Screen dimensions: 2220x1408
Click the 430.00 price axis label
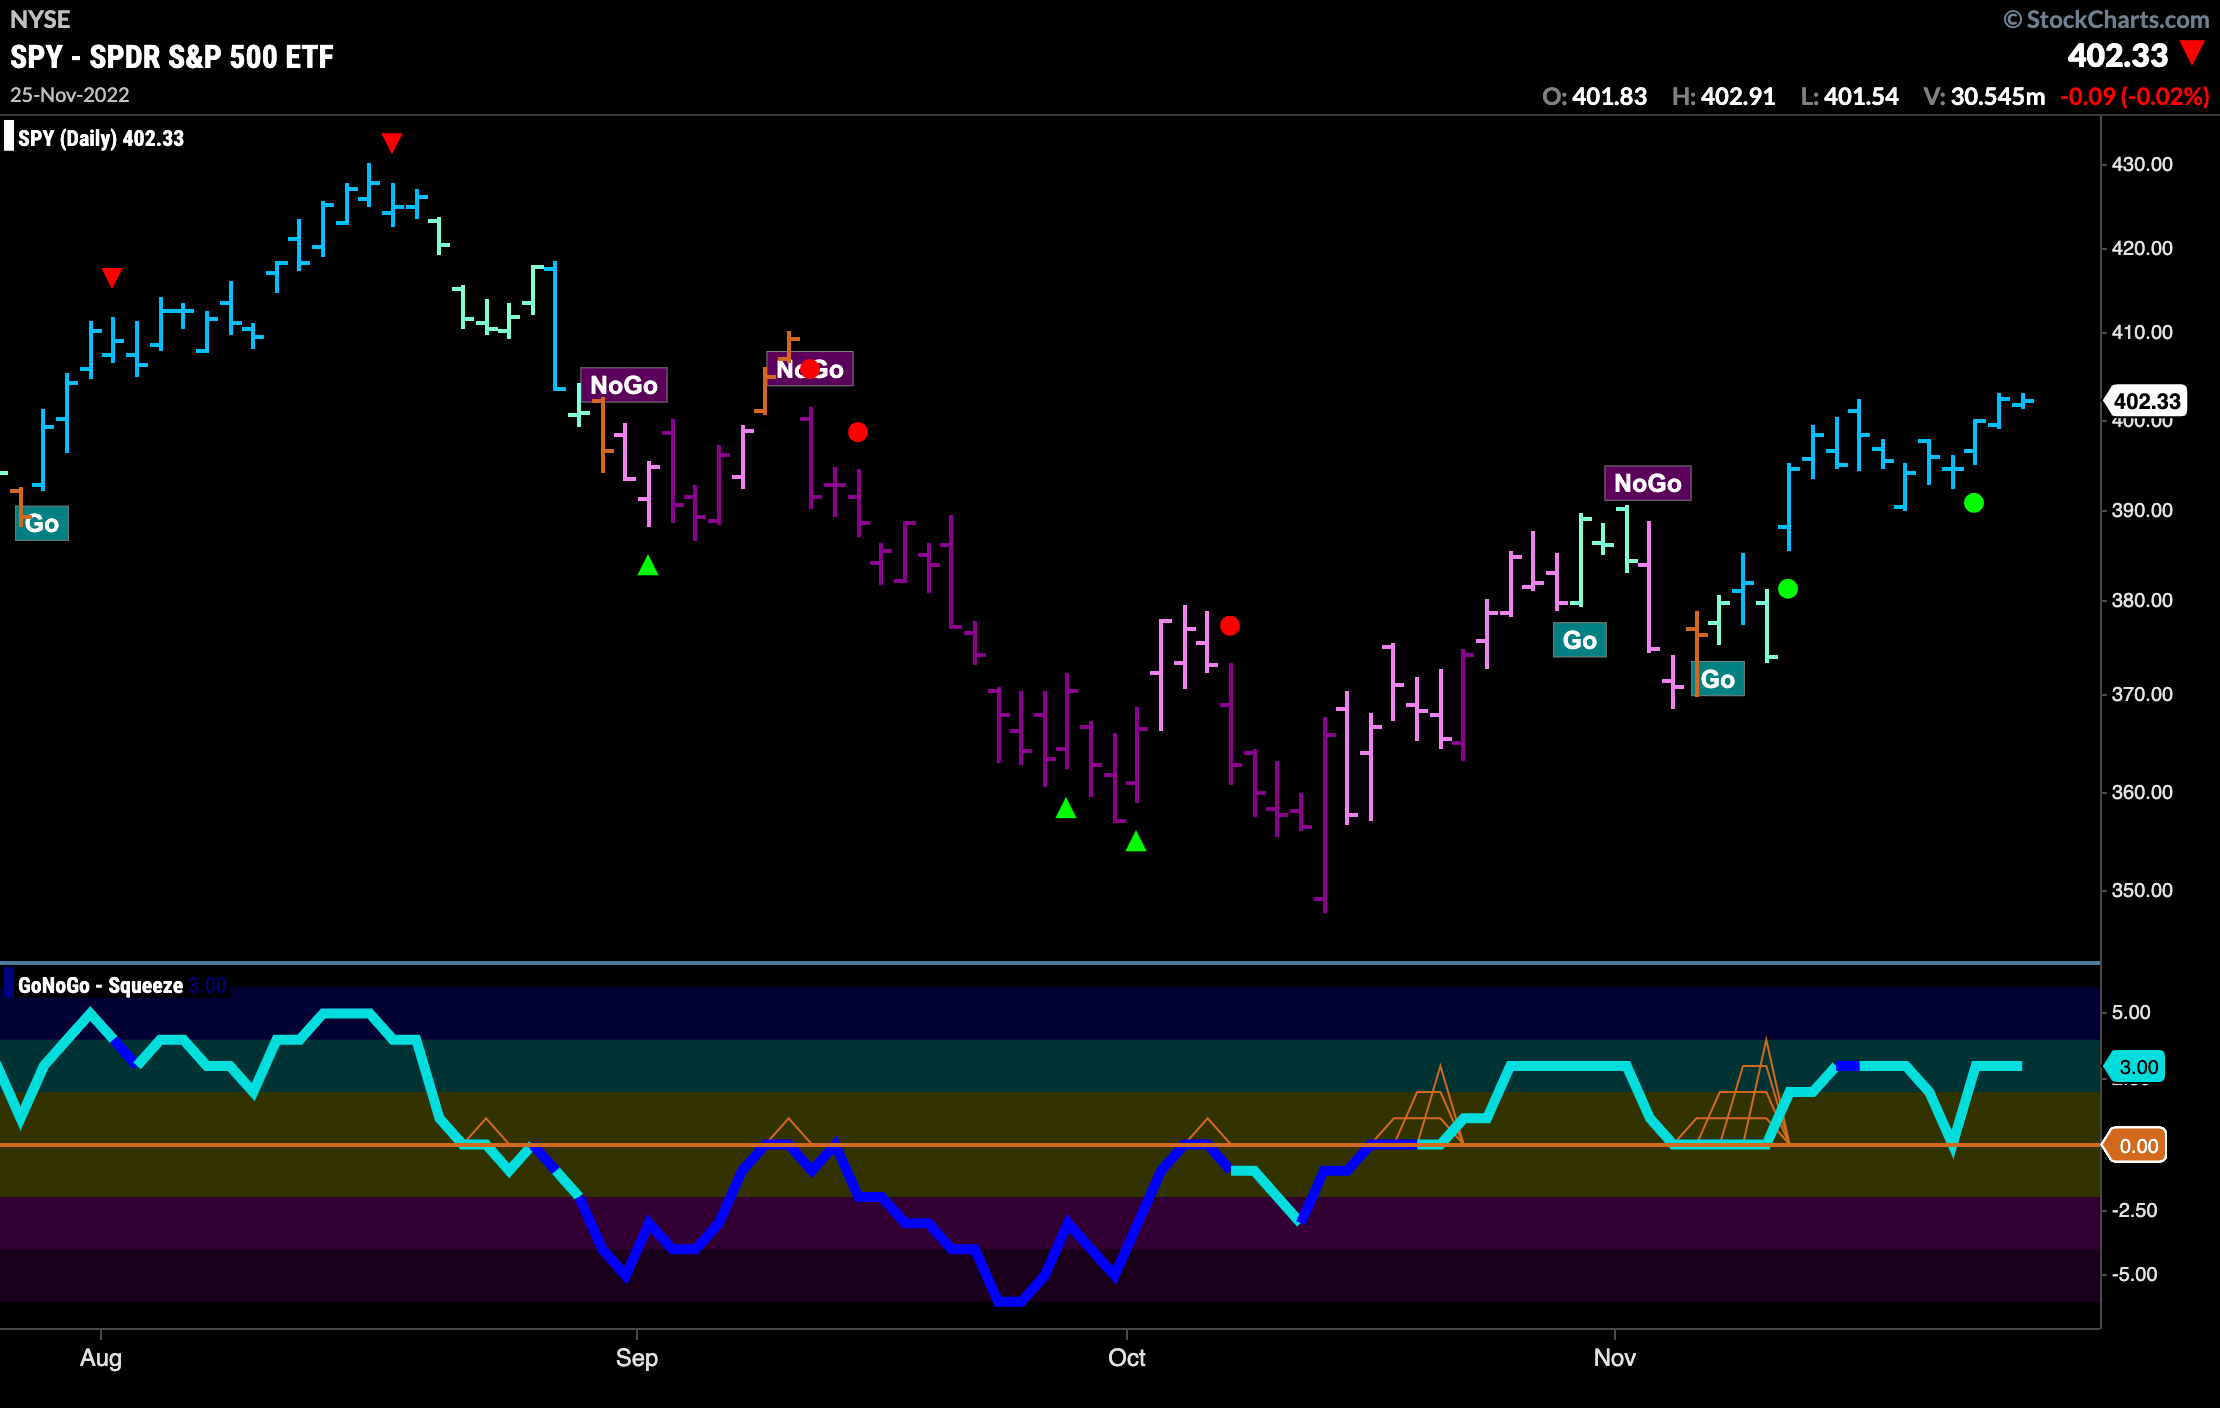coord(2142,164)
